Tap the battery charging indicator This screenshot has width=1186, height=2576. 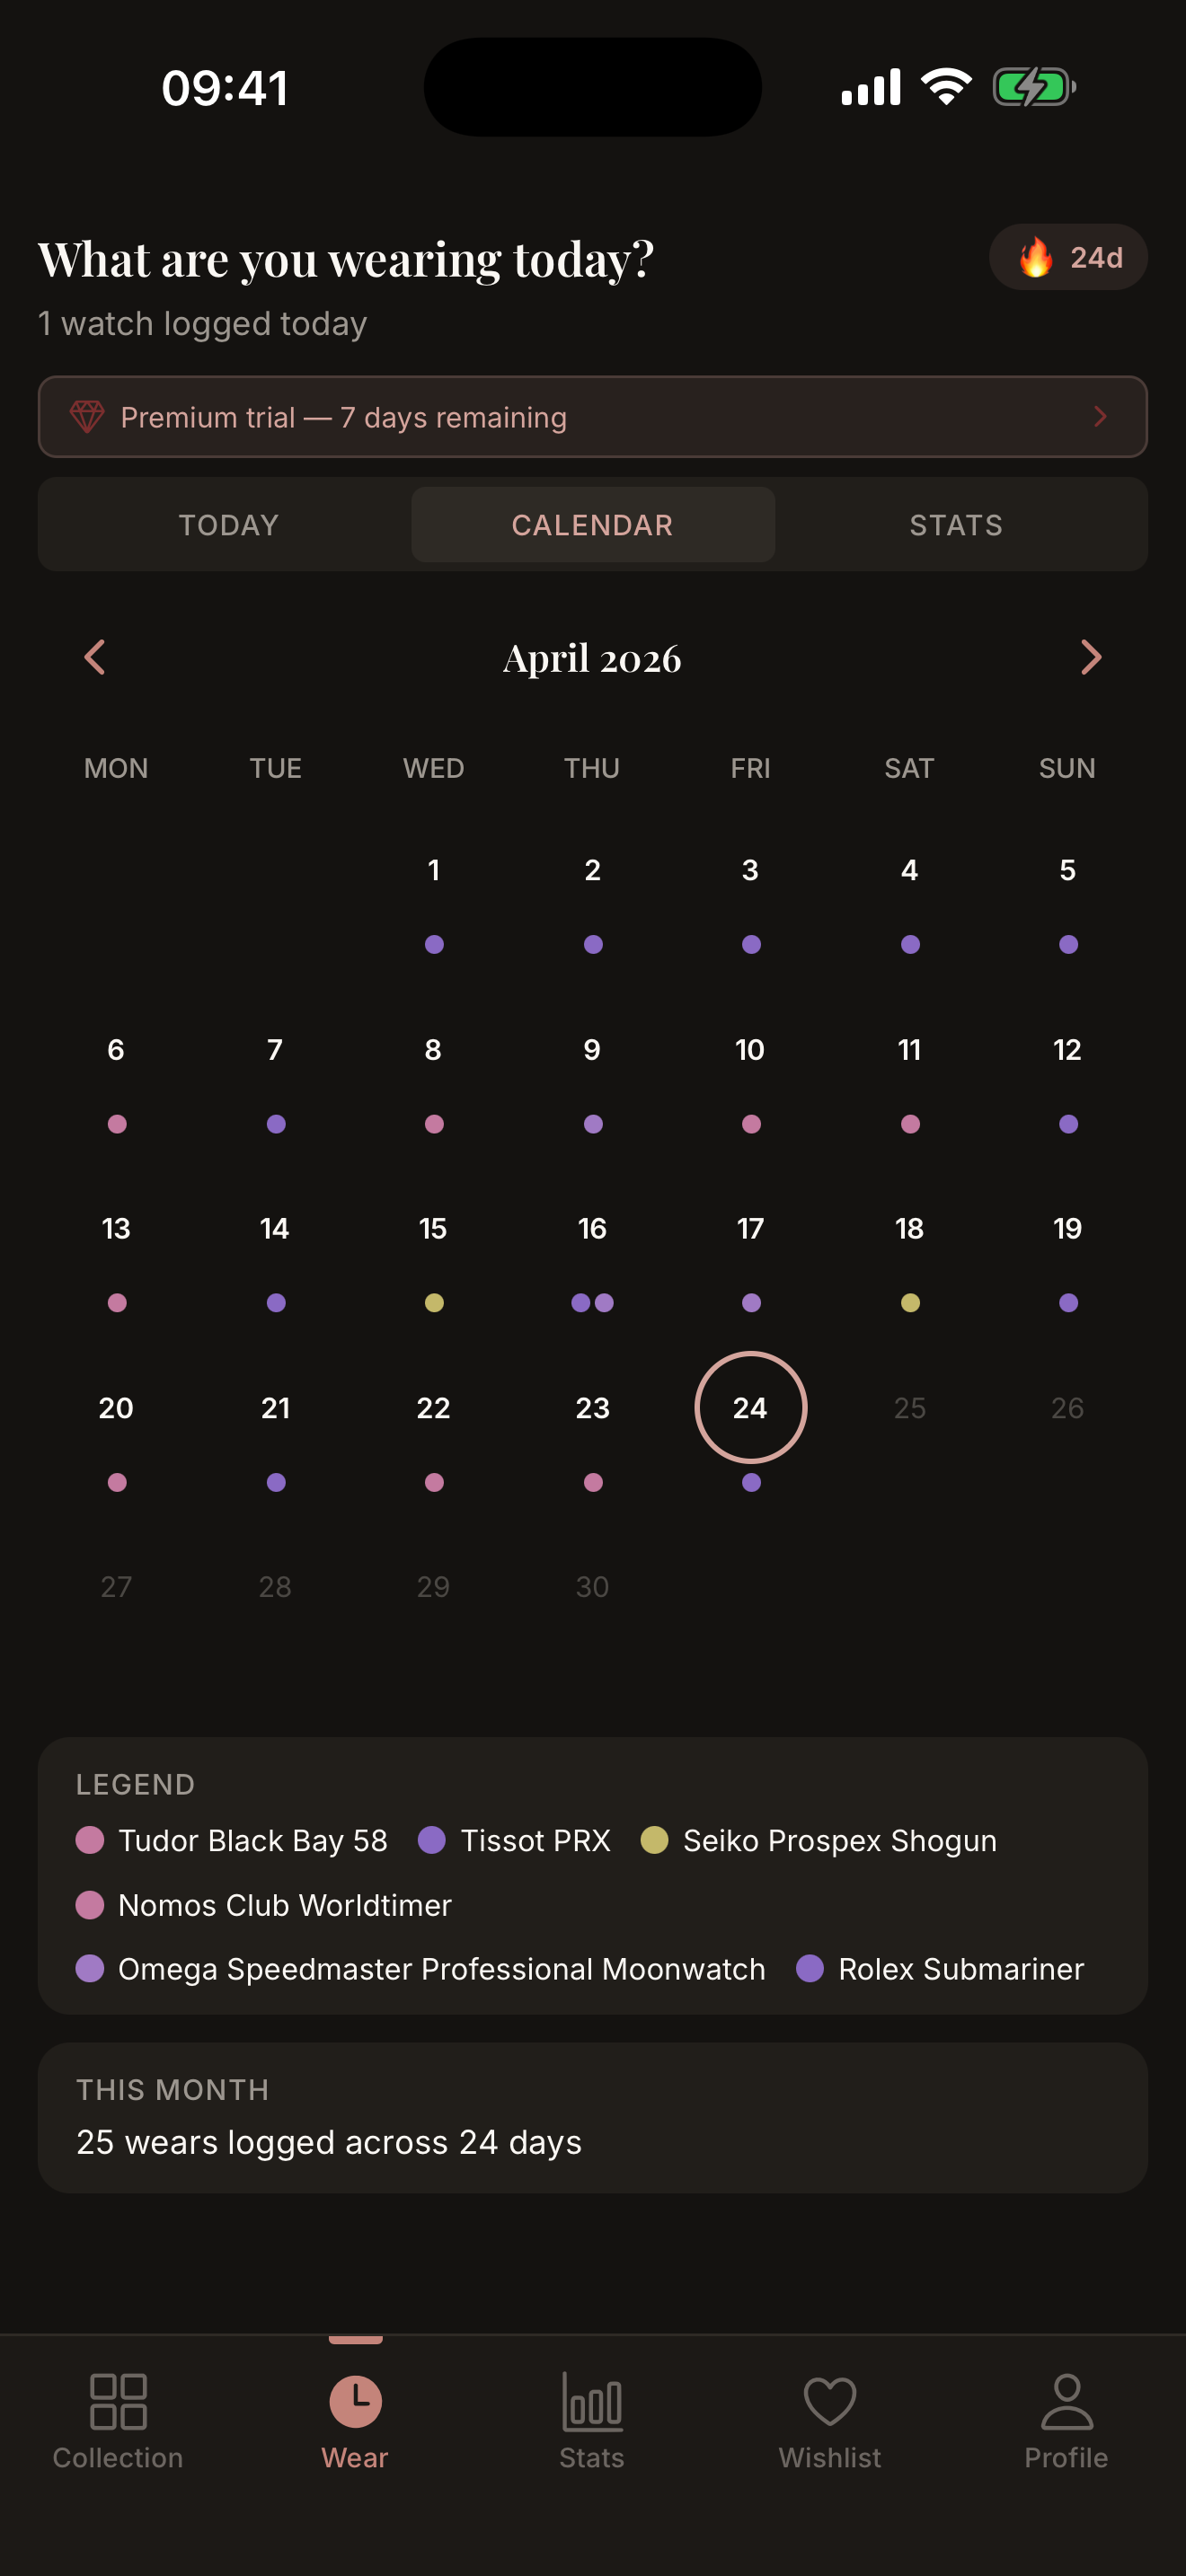(1033, 87)
